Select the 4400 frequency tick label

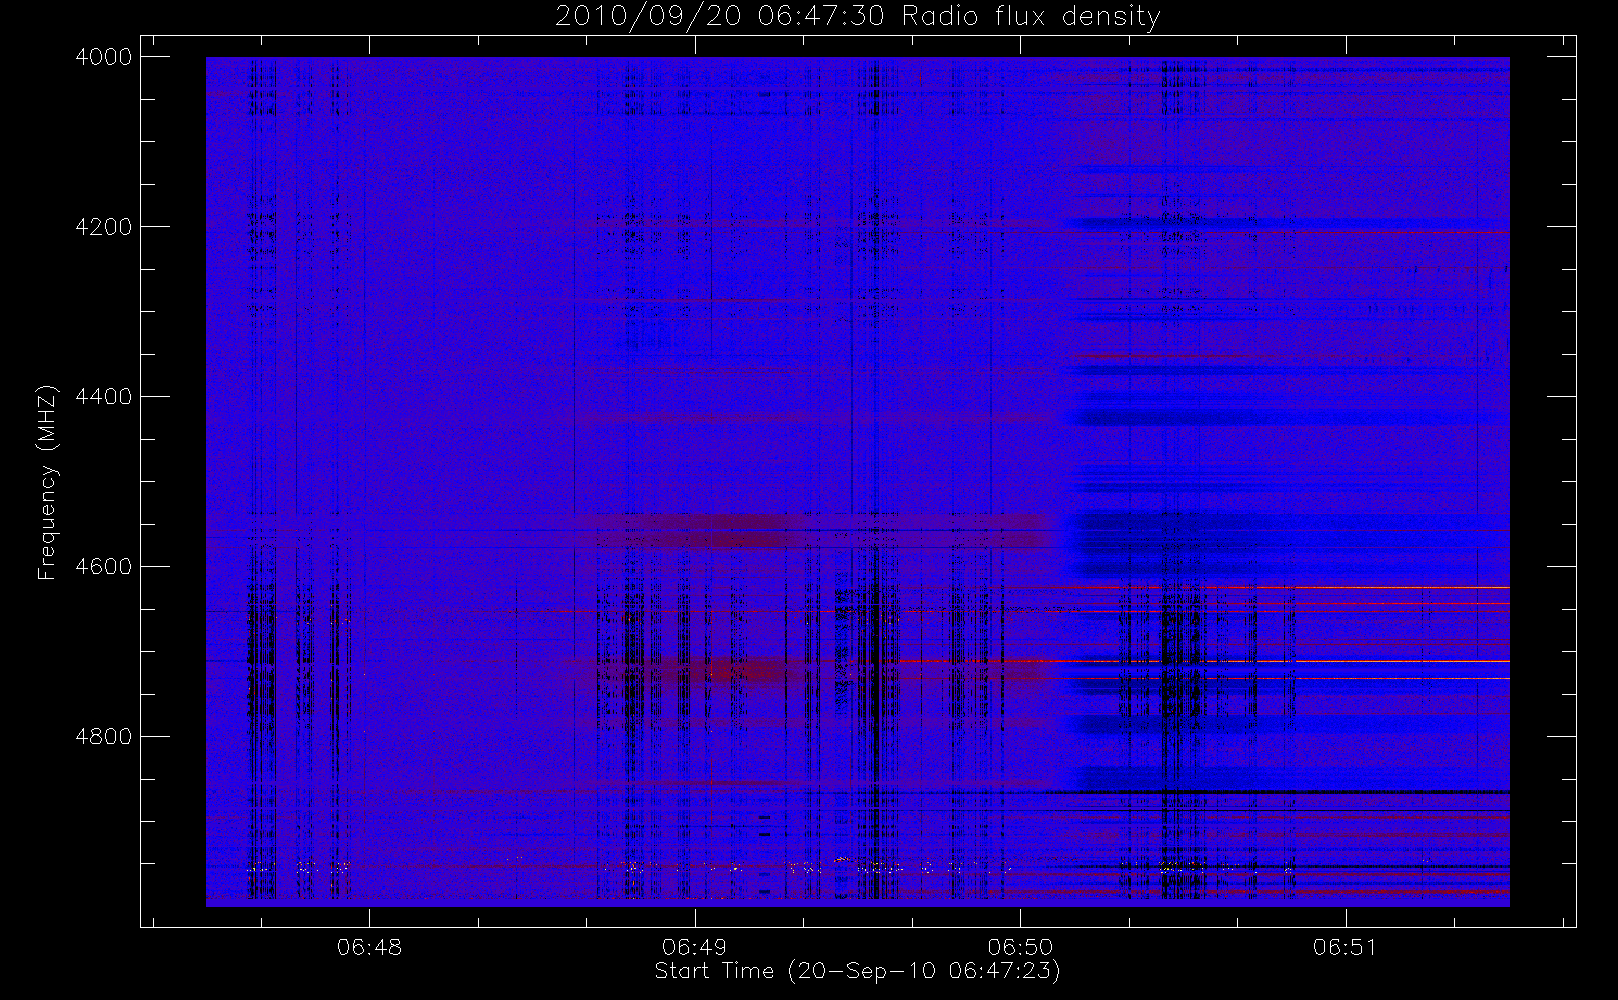(x=104, y=397)
